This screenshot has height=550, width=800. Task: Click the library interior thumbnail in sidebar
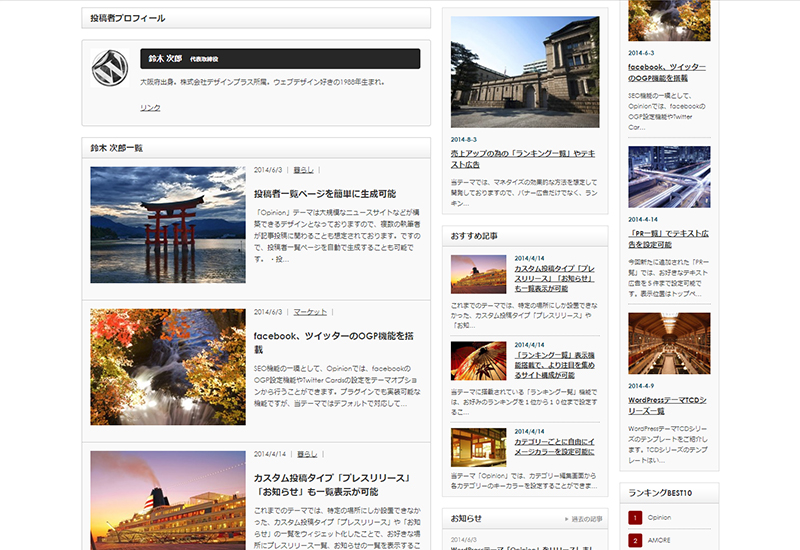coord(669,343)
